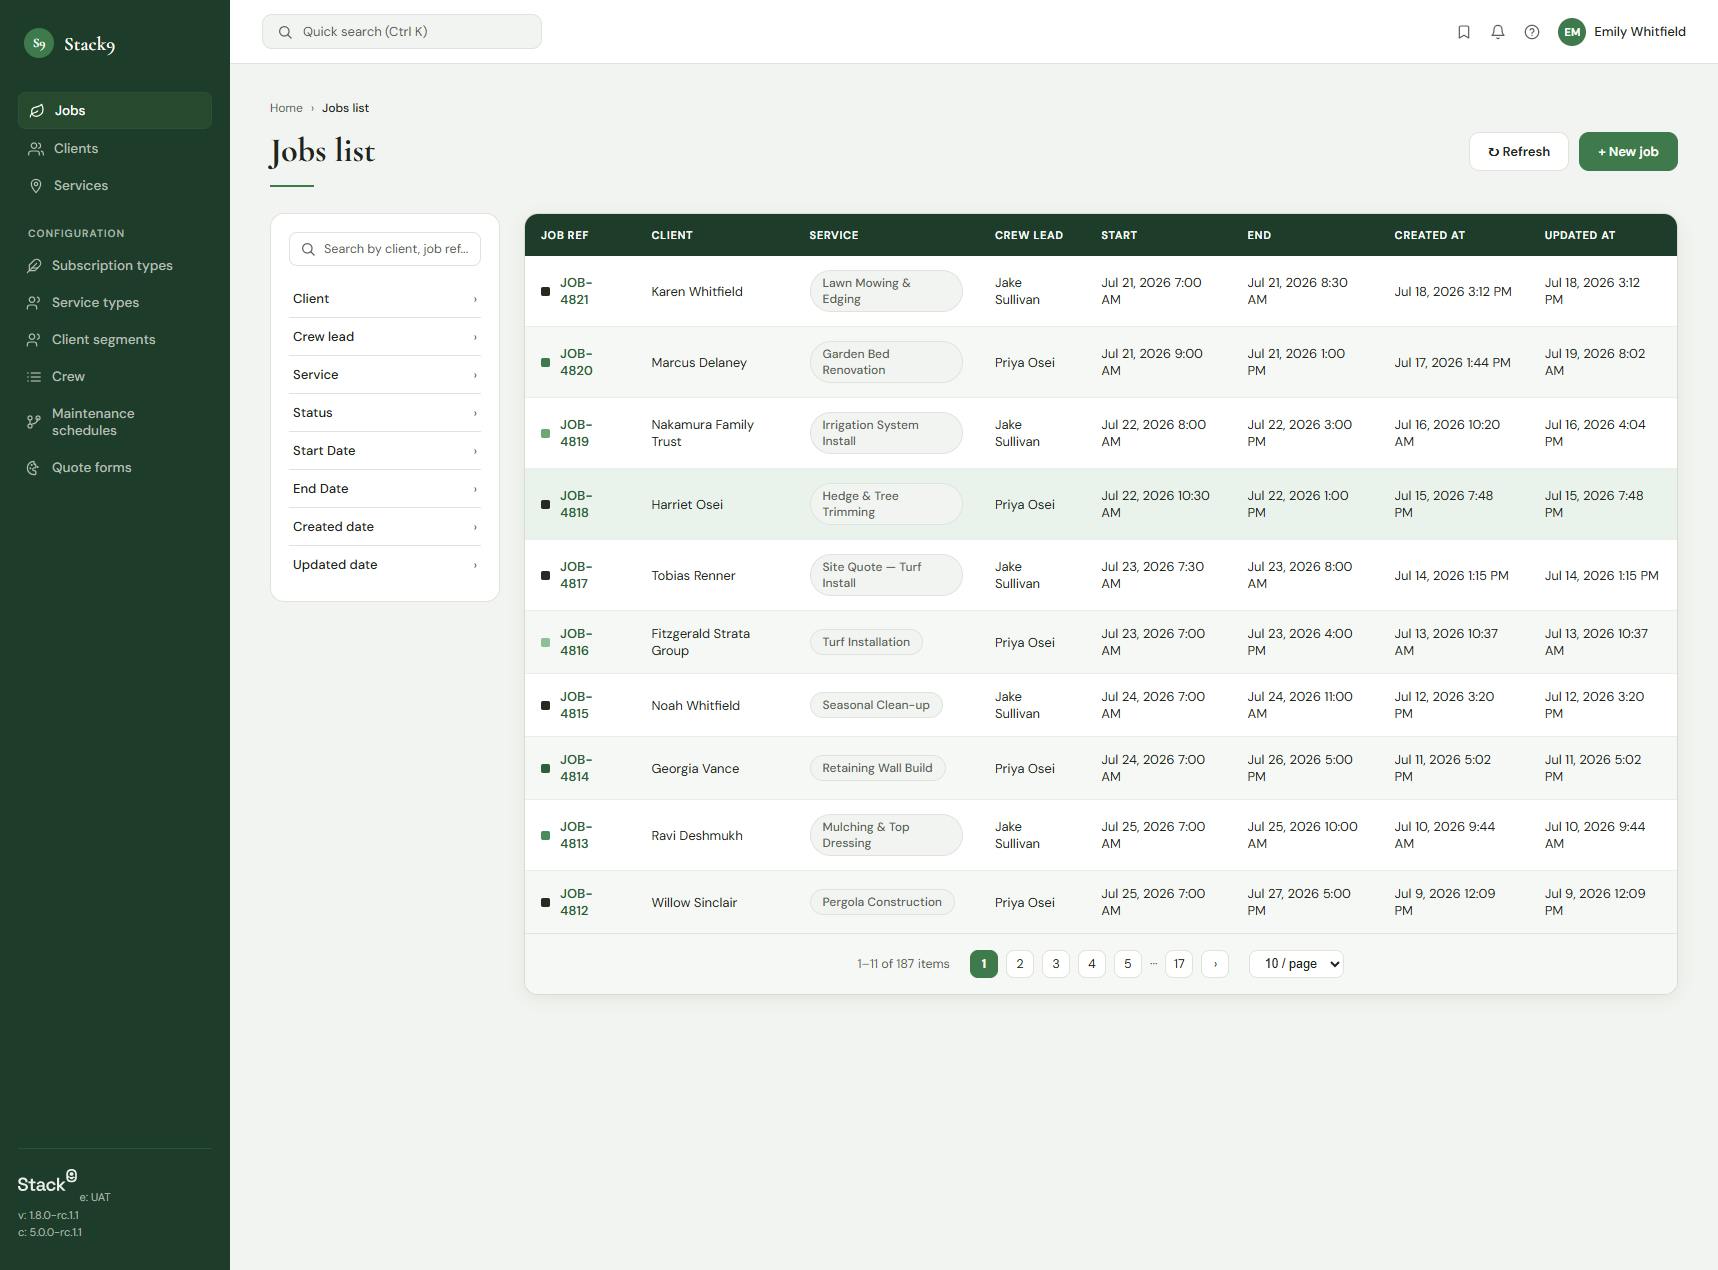Click the Stack9 footer logo

pos(47,1183)
